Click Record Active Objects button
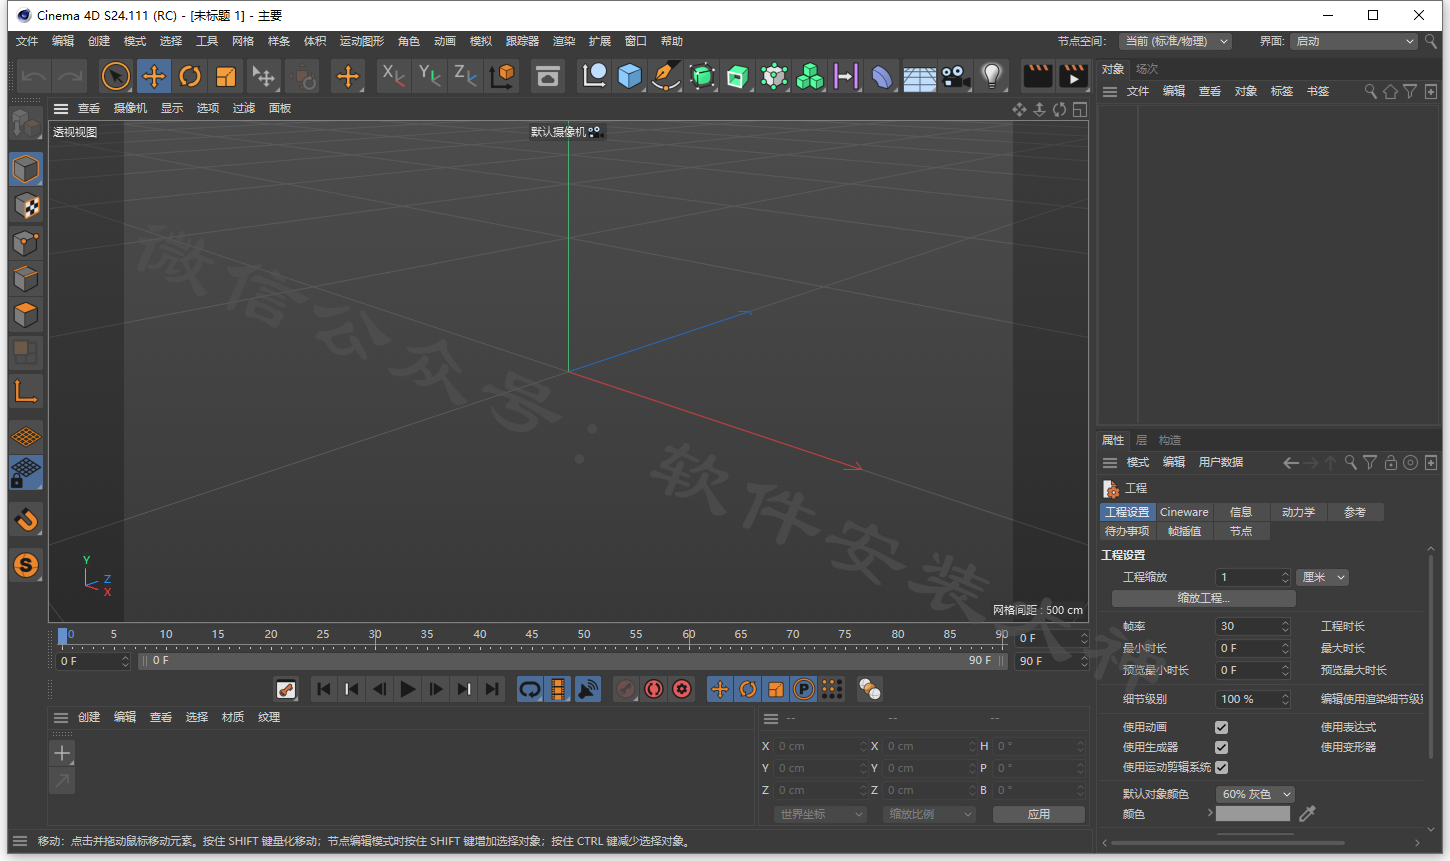 [x=626, y=689]
